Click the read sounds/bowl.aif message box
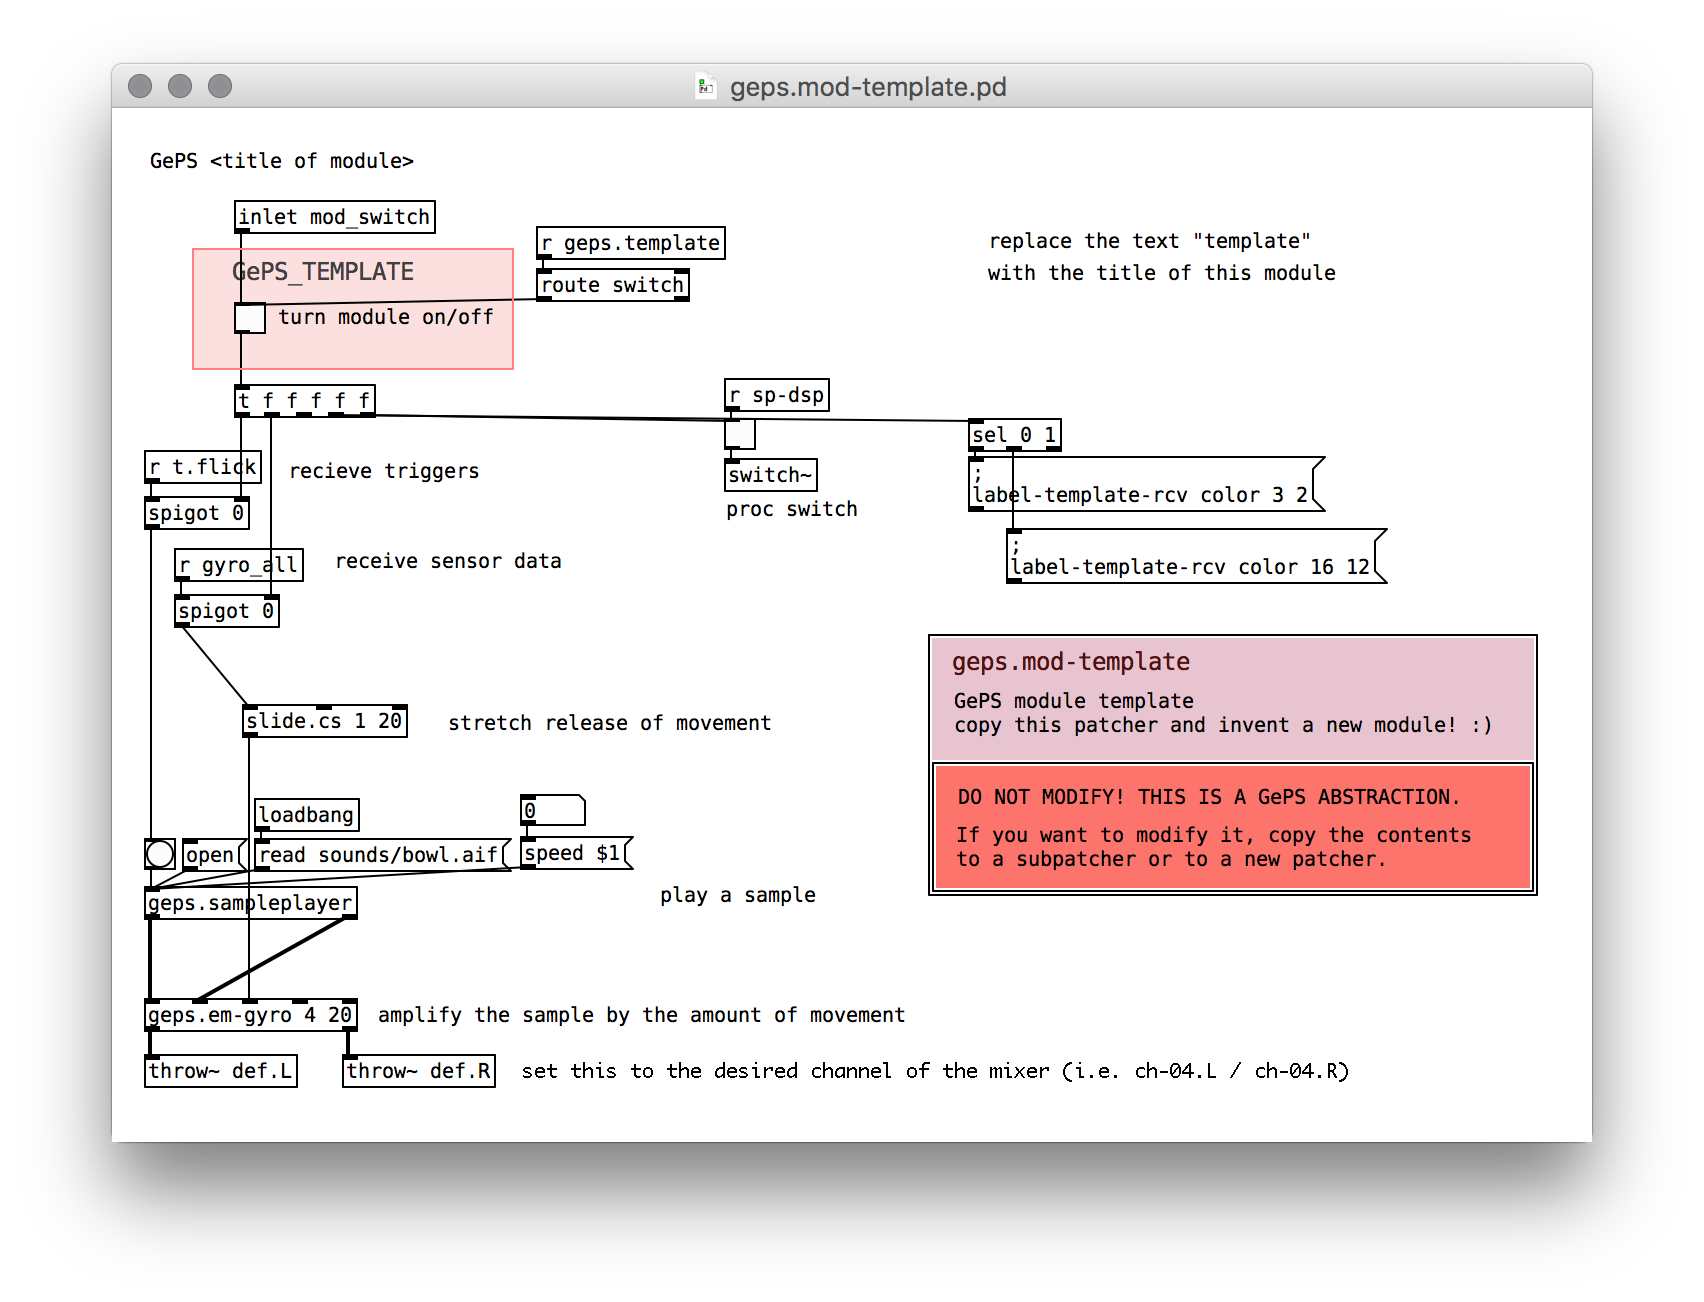This screenshot has width=1704, height=1302. point(382,855)
